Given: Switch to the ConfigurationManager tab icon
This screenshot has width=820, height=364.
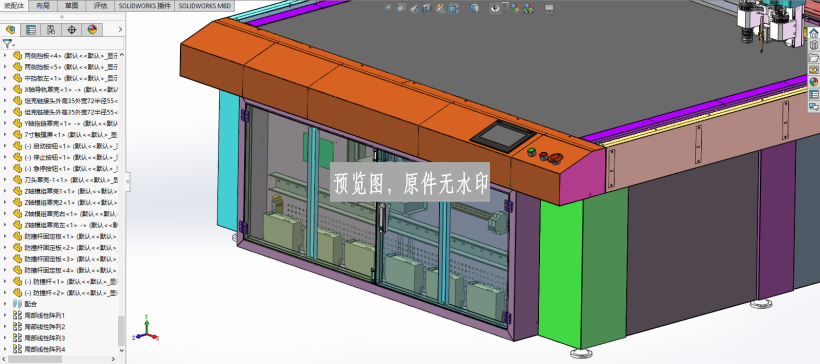Looking at the screenshot, I should (51, 30).
